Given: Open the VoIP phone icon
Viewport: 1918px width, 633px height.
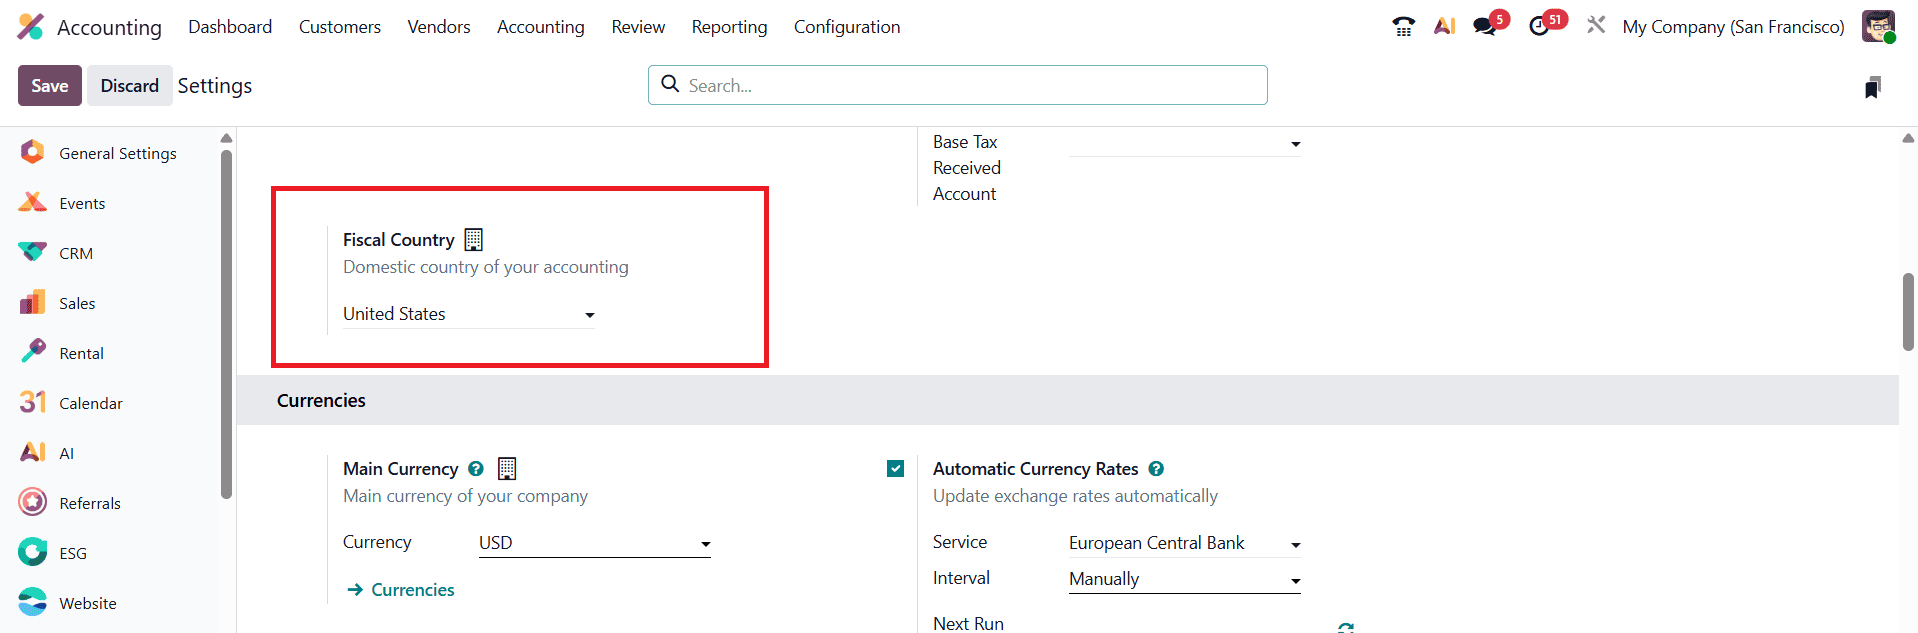Looking at the screenshot, I should [x=1403, y=27].
